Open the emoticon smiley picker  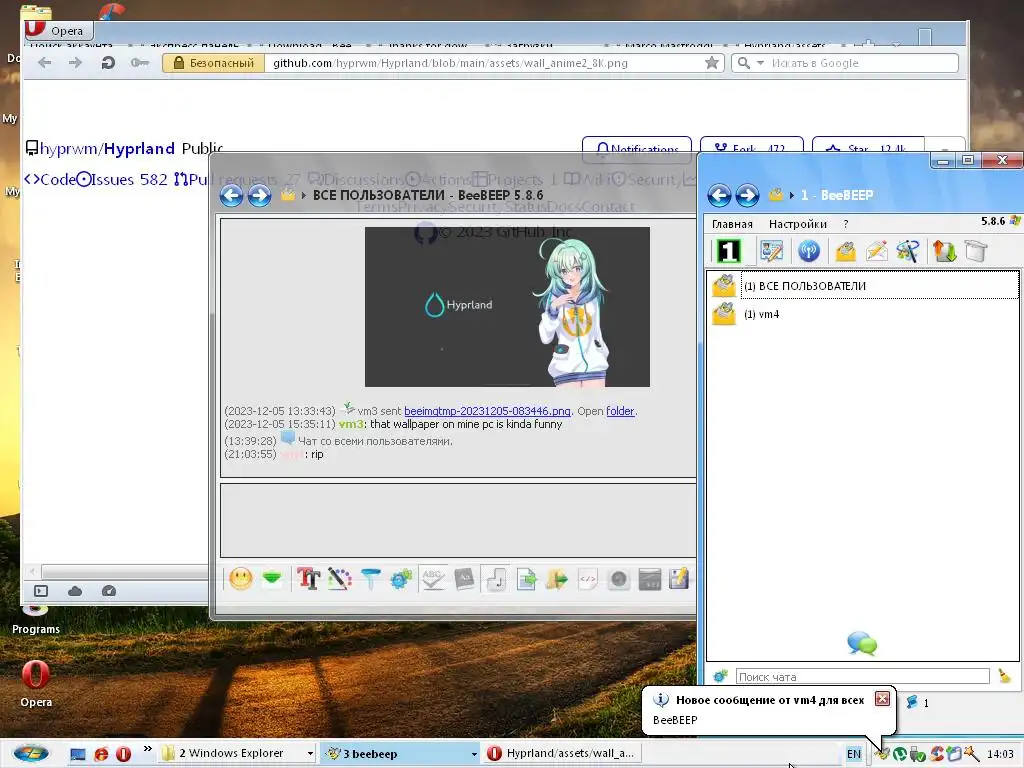(x=240, y=579)
